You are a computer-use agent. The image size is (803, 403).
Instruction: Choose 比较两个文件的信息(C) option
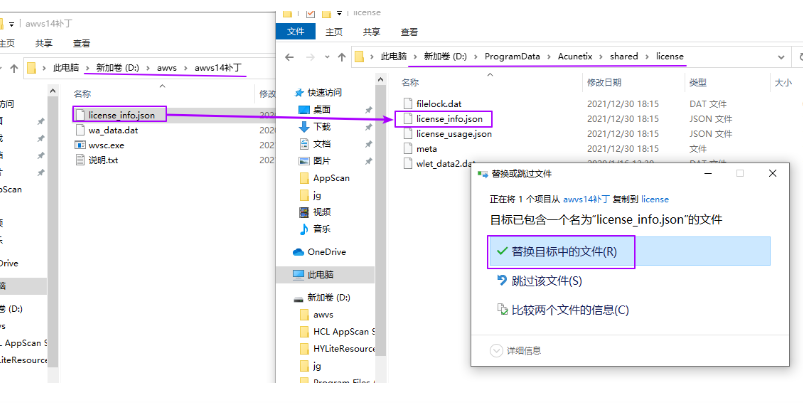tap(562, 310)
